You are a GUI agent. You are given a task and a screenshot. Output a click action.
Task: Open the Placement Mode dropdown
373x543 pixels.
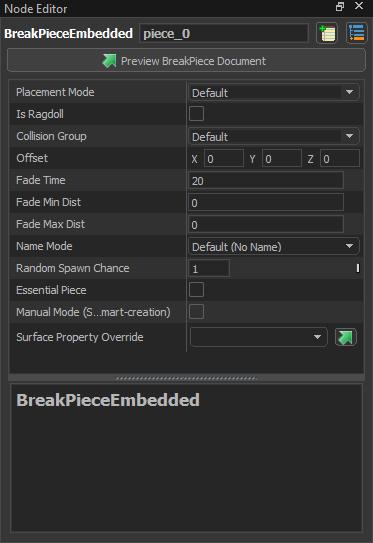coord(274,92)
